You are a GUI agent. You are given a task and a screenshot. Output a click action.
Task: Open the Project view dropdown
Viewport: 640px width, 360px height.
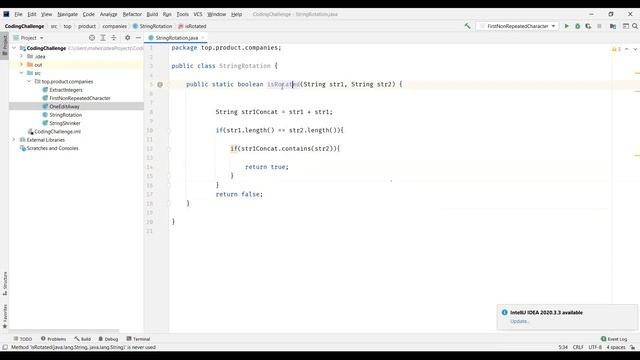pyautogui.click(x=29, y=38)
